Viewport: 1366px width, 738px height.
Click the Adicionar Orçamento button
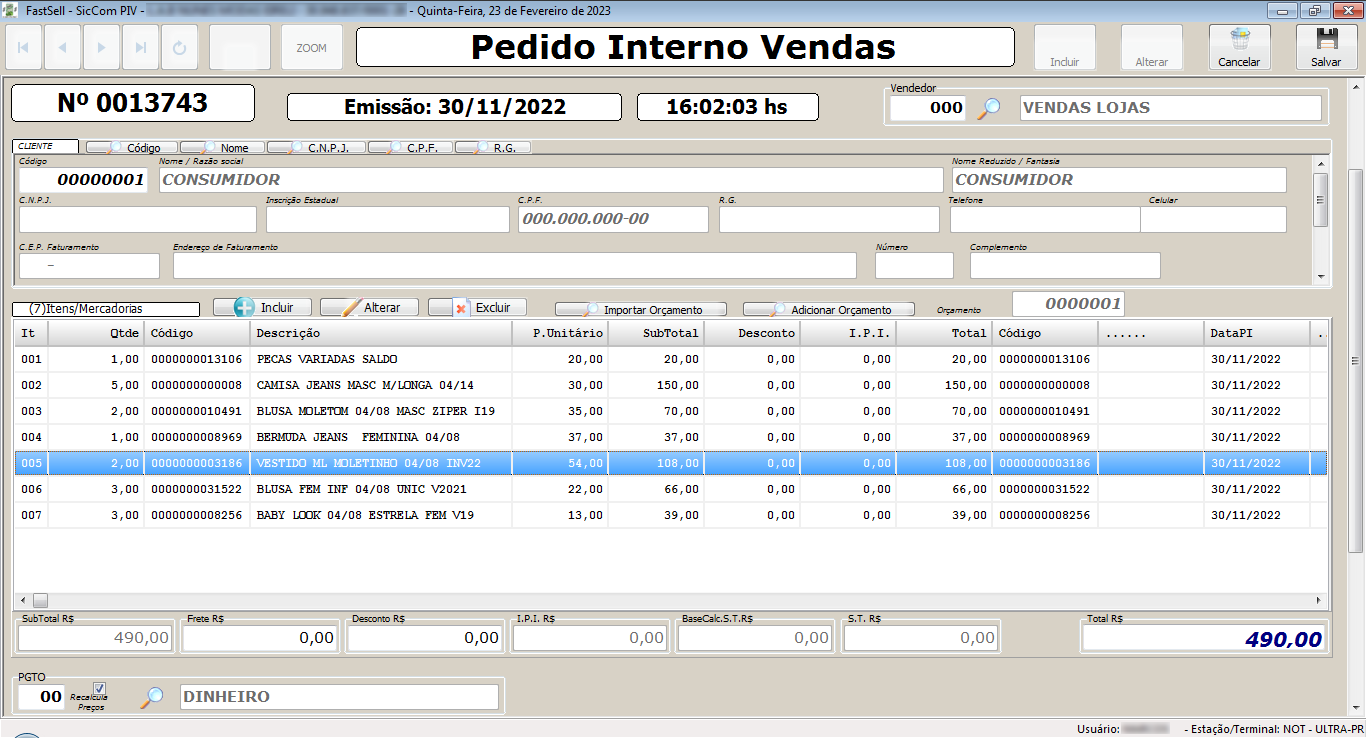point(828,307)
